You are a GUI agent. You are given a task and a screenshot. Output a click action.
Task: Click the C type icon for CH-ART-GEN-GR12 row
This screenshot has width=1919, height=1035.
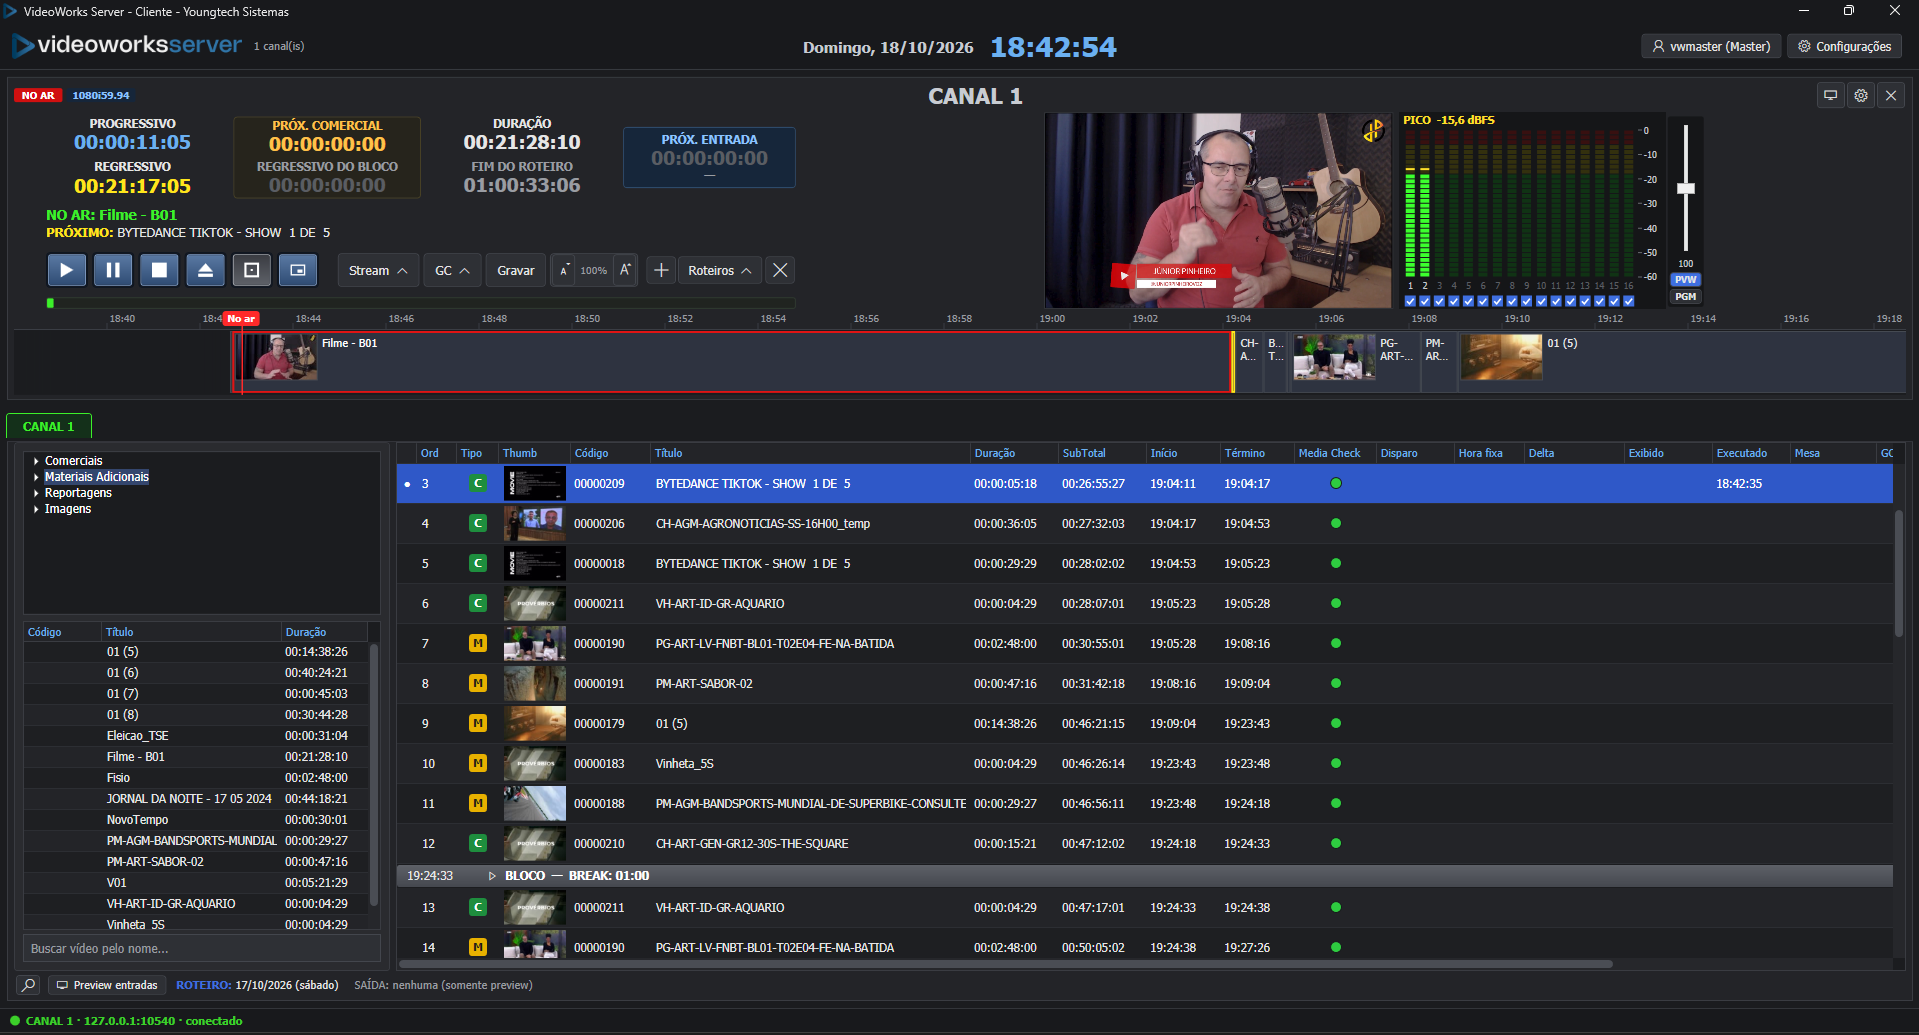click(x=478, y=843)
